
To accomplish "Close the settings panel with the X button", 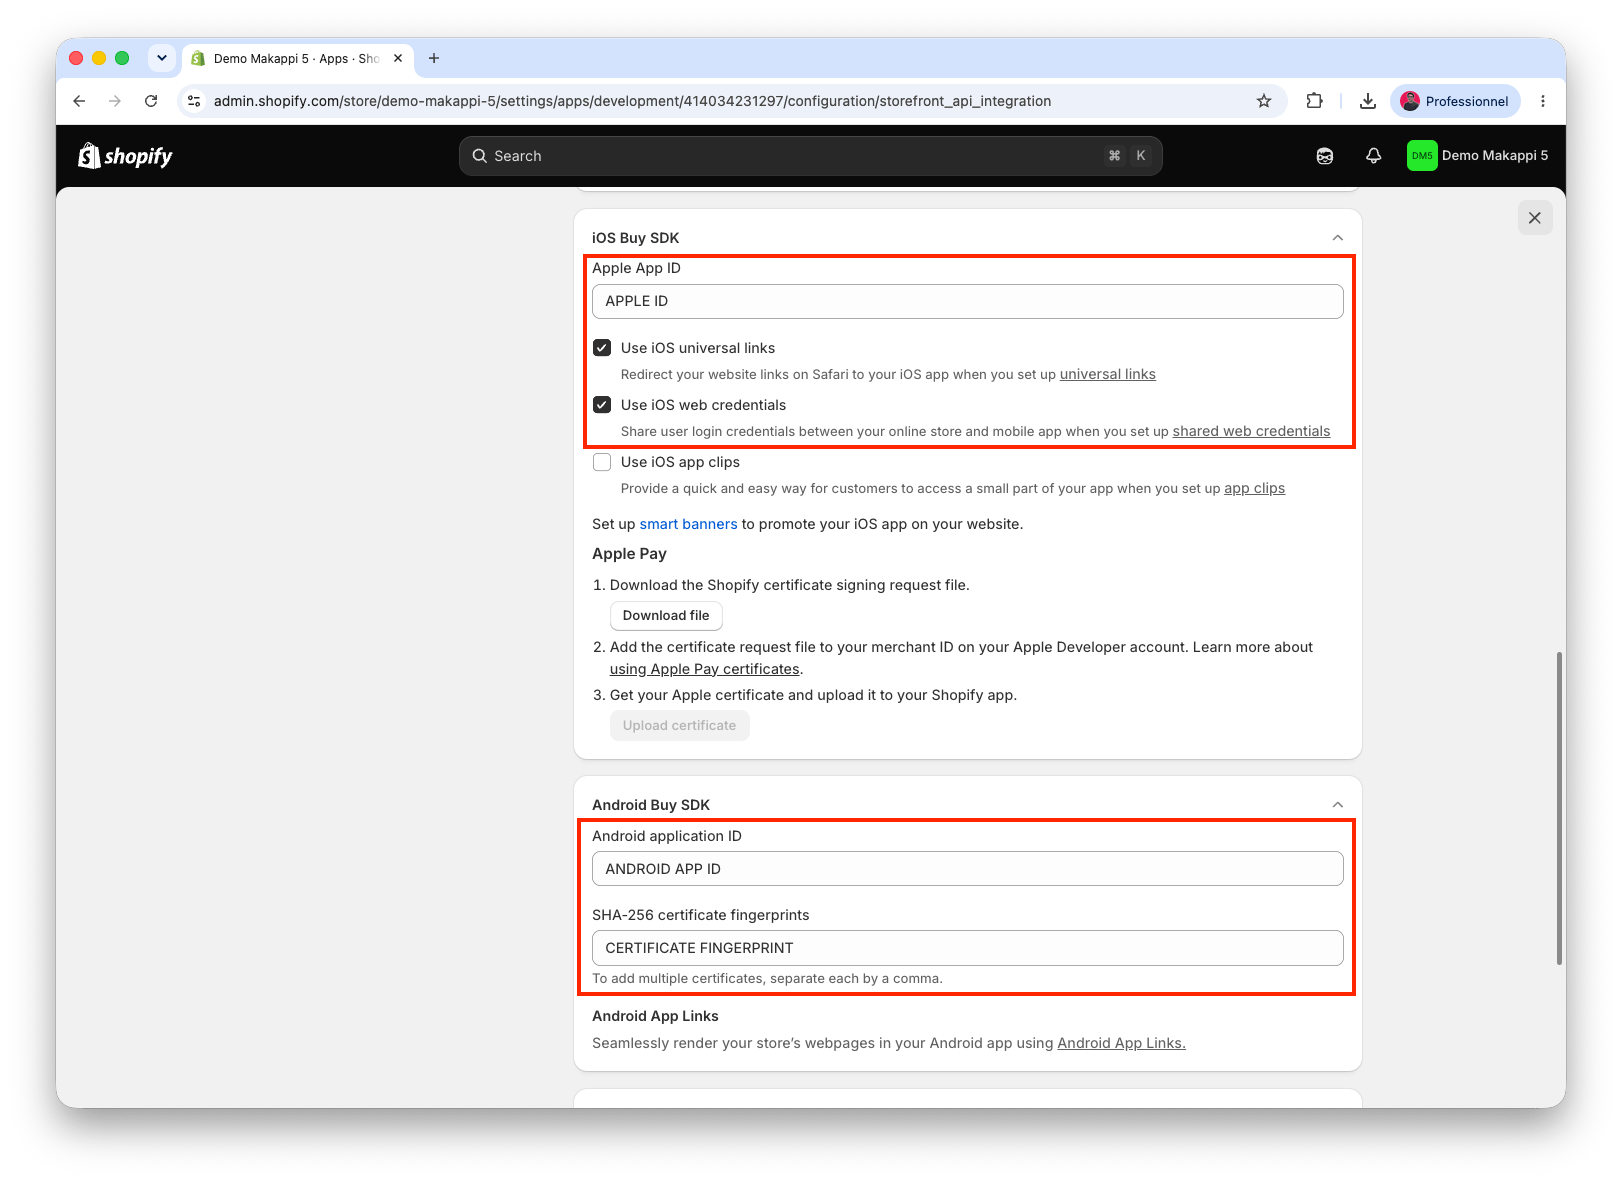I will click(1535, 218).
